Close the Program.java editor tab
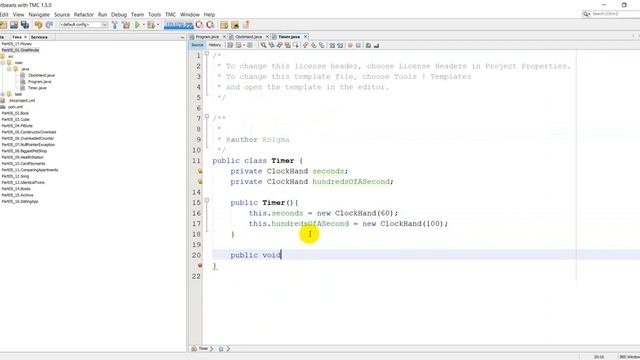This screenshot has width=640, height=360. point(224,37)
